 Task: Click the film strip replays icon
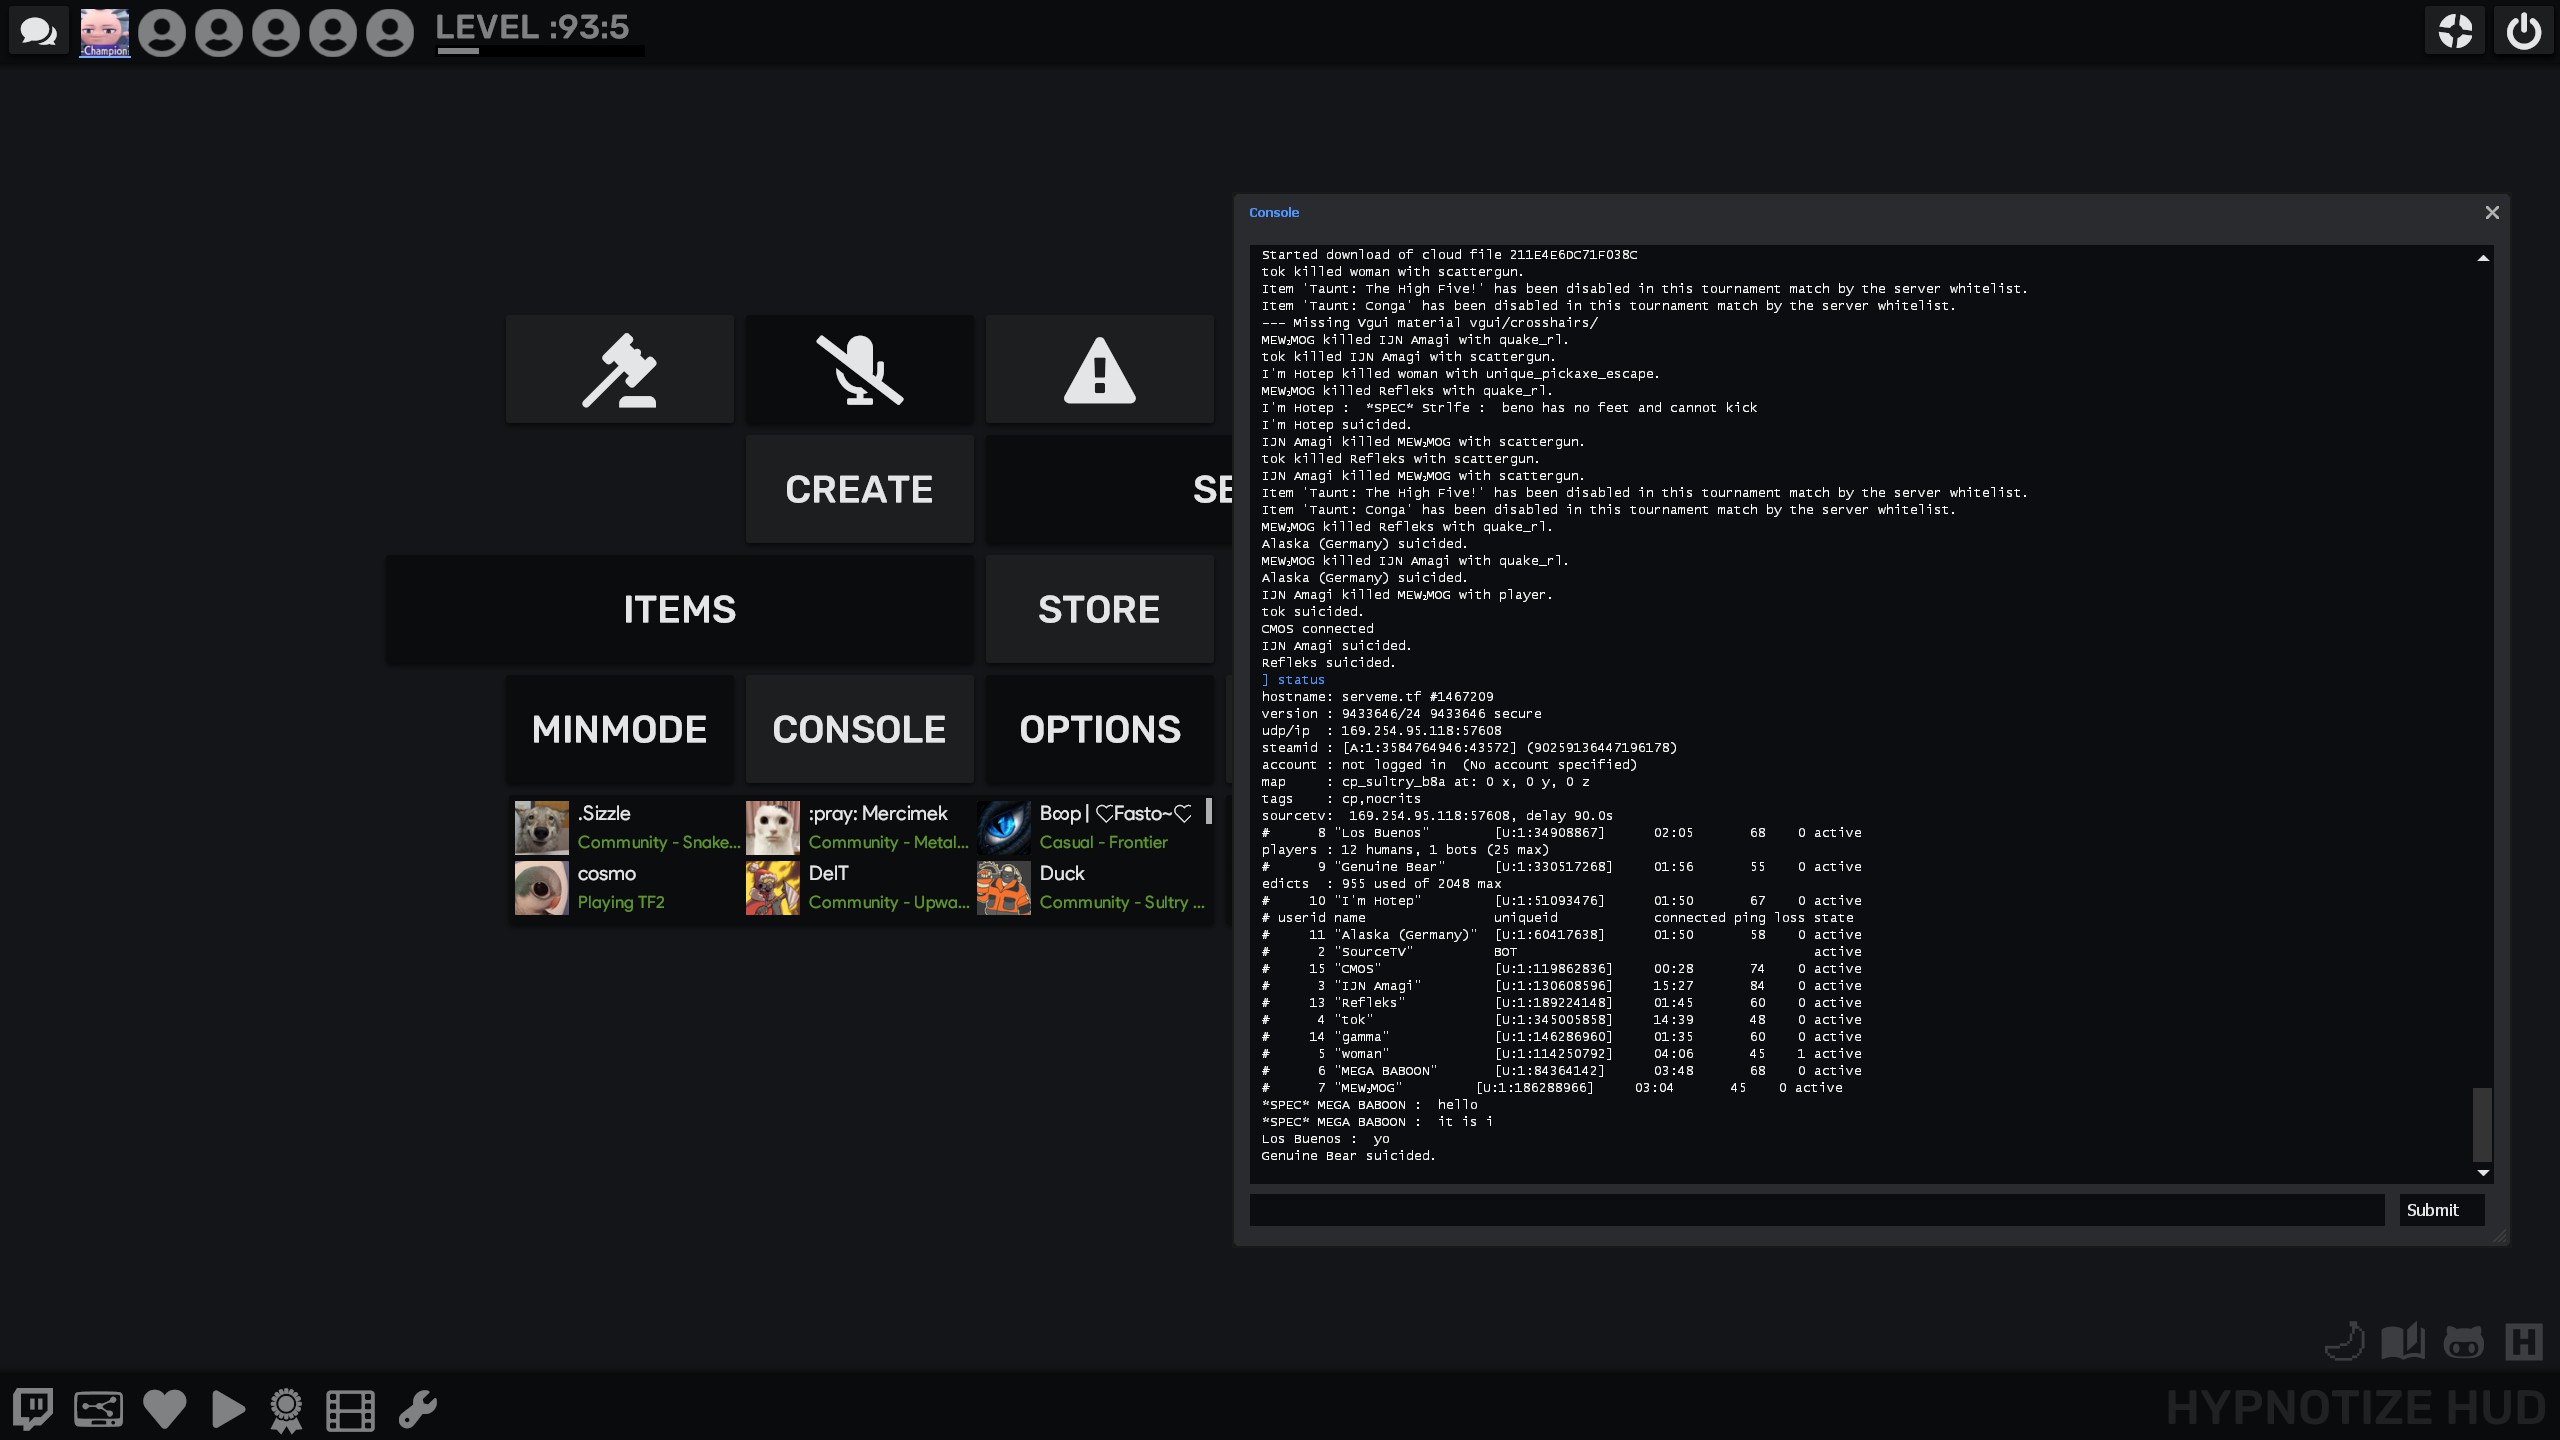pos(350,1410)
